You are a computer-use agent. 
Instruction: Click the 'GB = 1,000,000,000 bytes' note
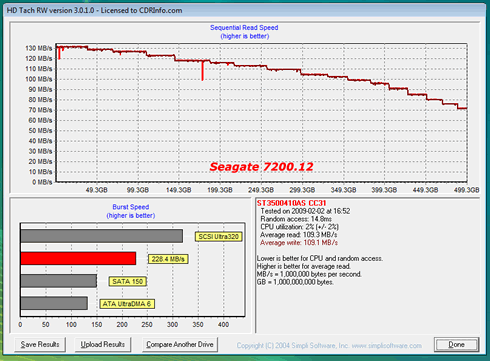(x=295, y=282)
